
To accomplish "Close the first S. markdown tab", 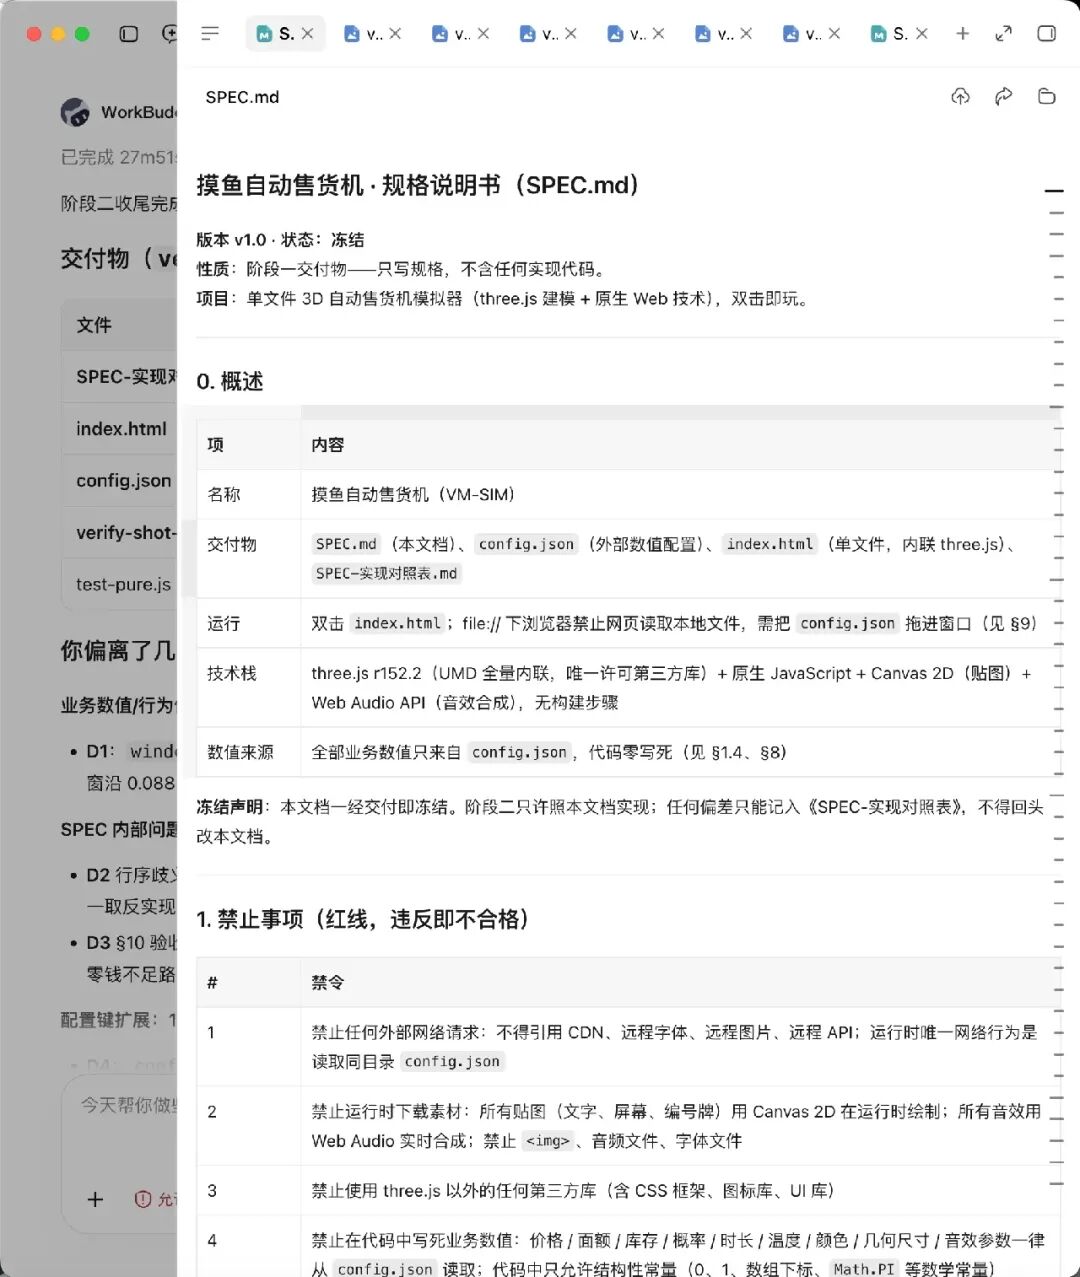I will click(x=307, y=34).
